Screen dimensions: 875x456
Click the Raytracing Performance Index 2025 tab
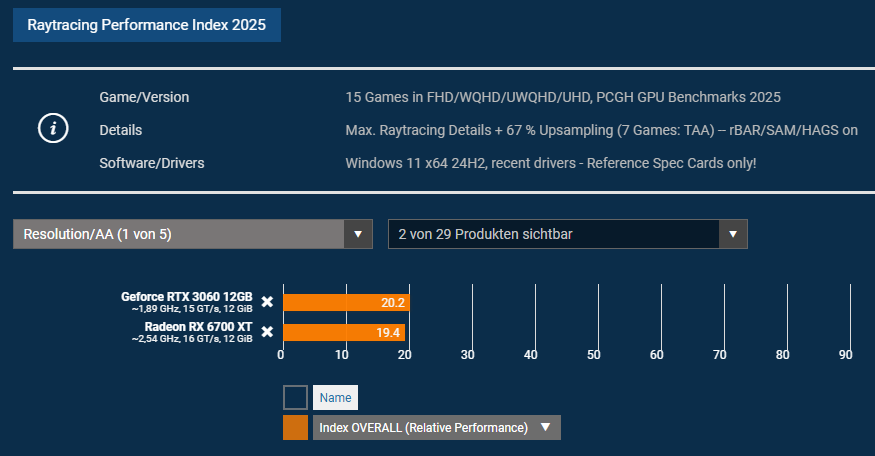[x=147, y=25]
